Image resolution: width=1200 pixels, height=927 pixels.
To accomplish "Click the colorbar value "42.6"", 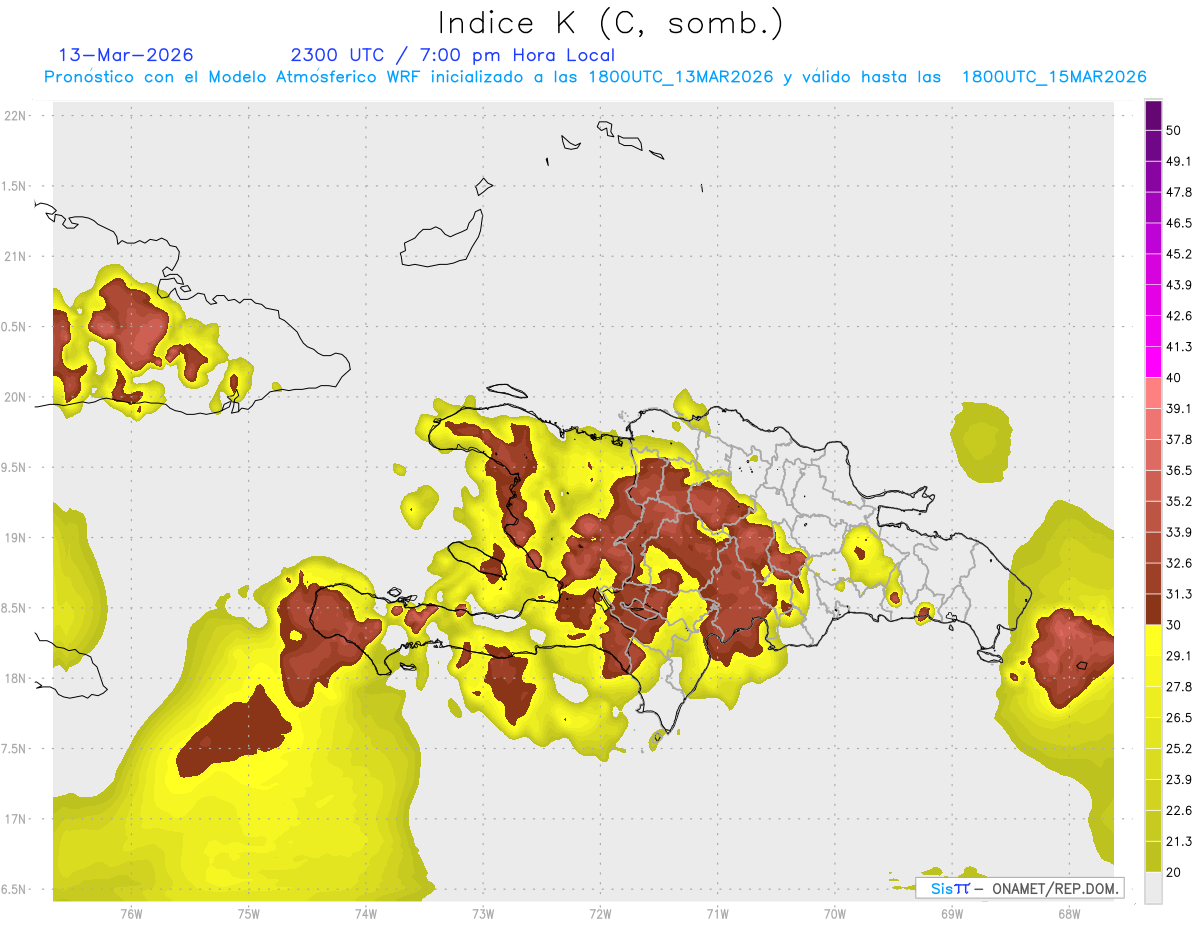I will click(x=1179, y=316).
